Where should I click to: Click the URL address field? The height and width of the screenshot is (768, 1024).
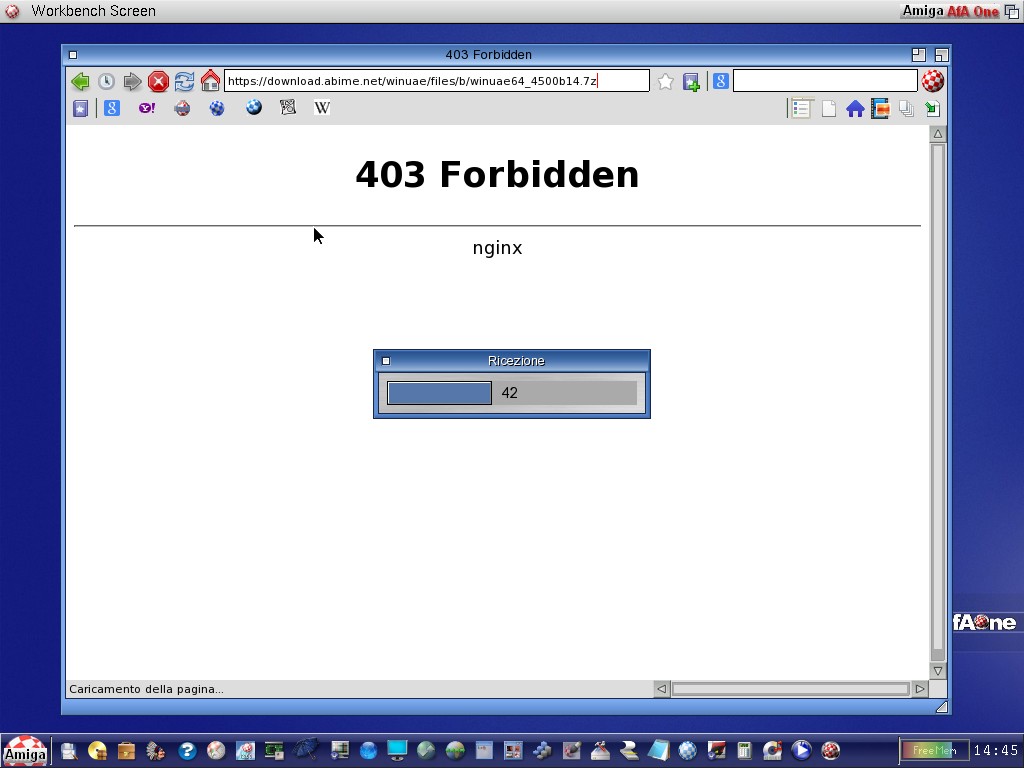[436, 81]
